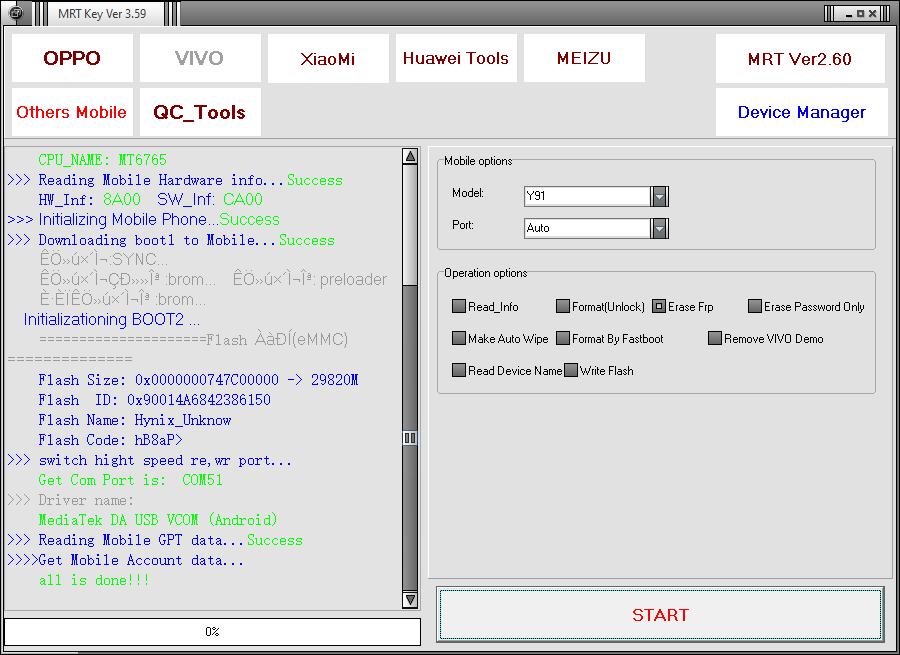Click the 'MRT Key Ver 3.59' window title
This screenshot has width=900, height=655.
[x=102, y=14]
